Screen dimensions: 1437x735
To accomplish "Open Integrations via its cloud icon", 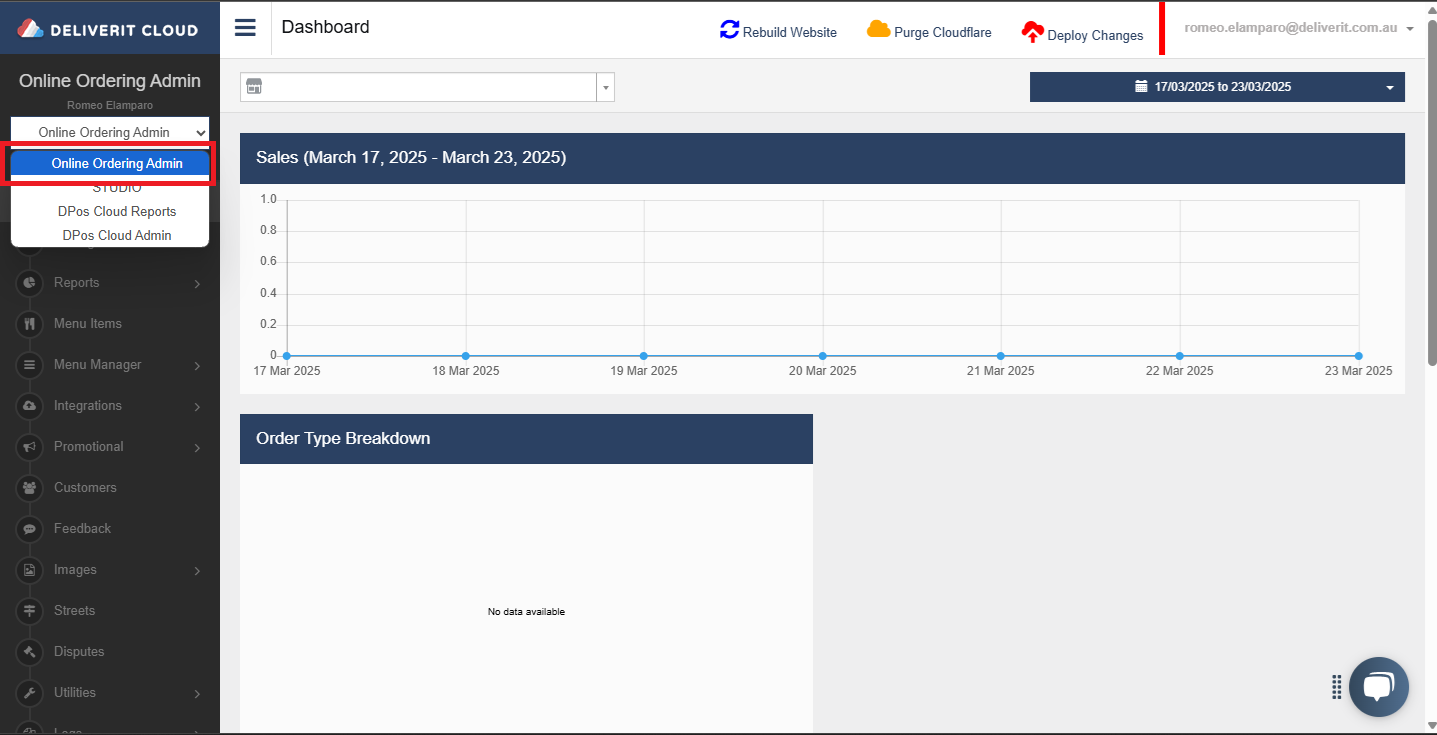I will [30, 406].
